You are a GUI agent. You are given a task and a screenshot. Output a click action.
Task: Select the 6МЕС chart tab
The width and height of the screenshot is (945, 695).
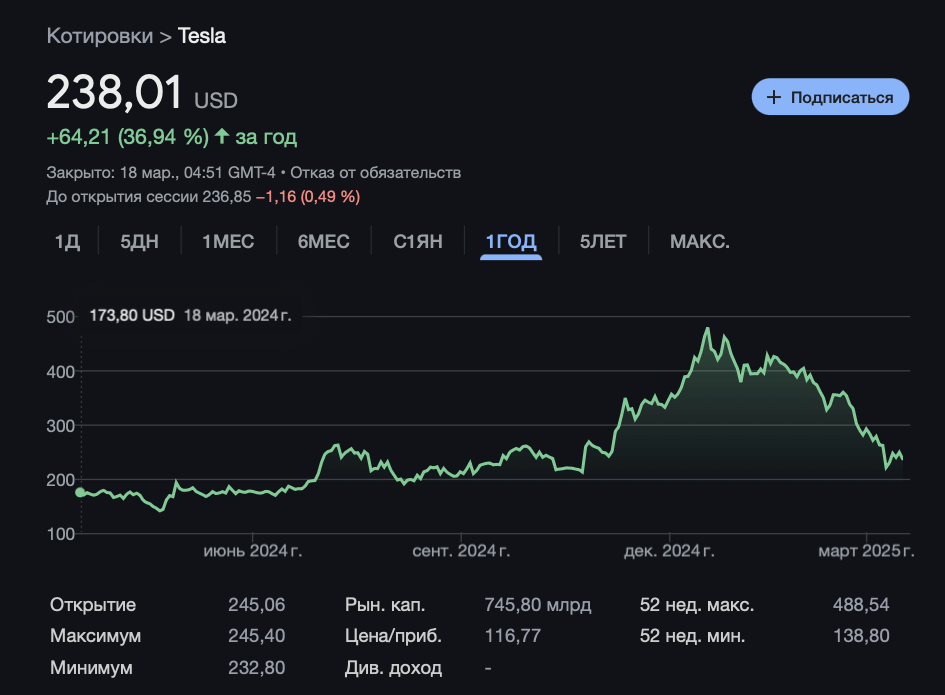pyautogui.click(x=324, y=242)
